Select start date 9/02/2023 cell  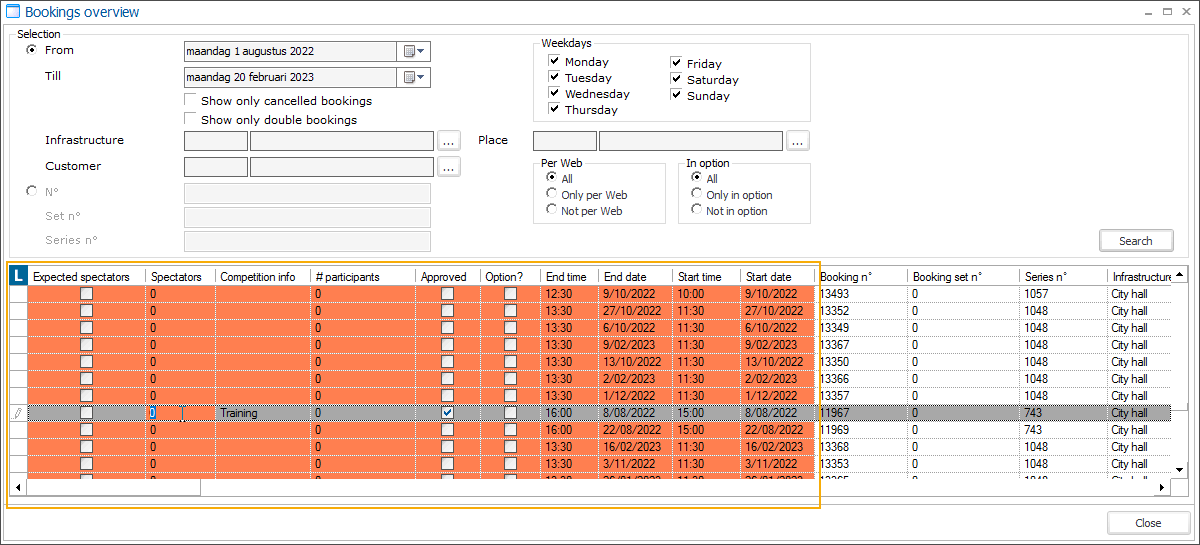[778, 345]
